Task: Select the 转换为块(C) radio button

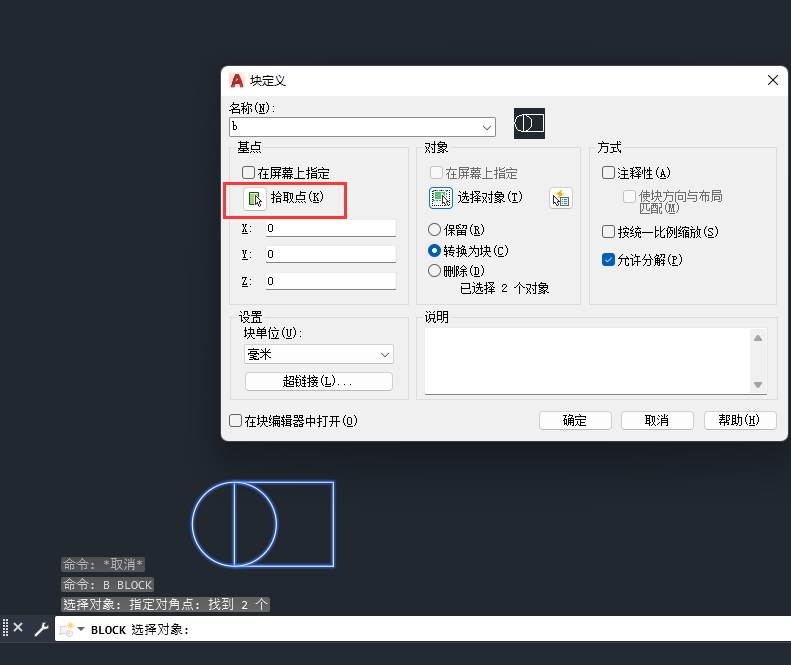Action: tap(434, 251)
